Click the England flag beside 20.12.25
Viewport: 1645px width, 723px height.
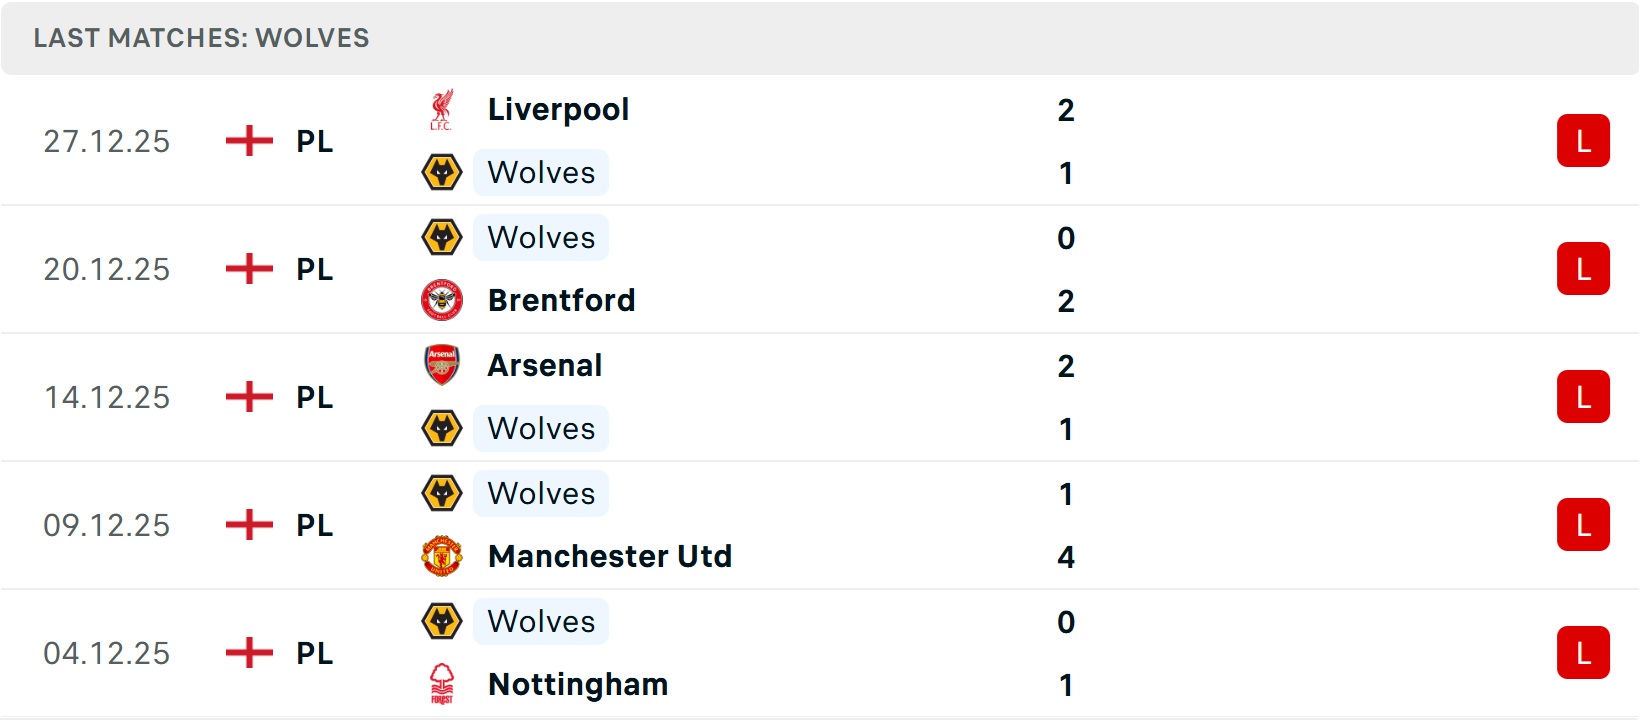point(249,269)
